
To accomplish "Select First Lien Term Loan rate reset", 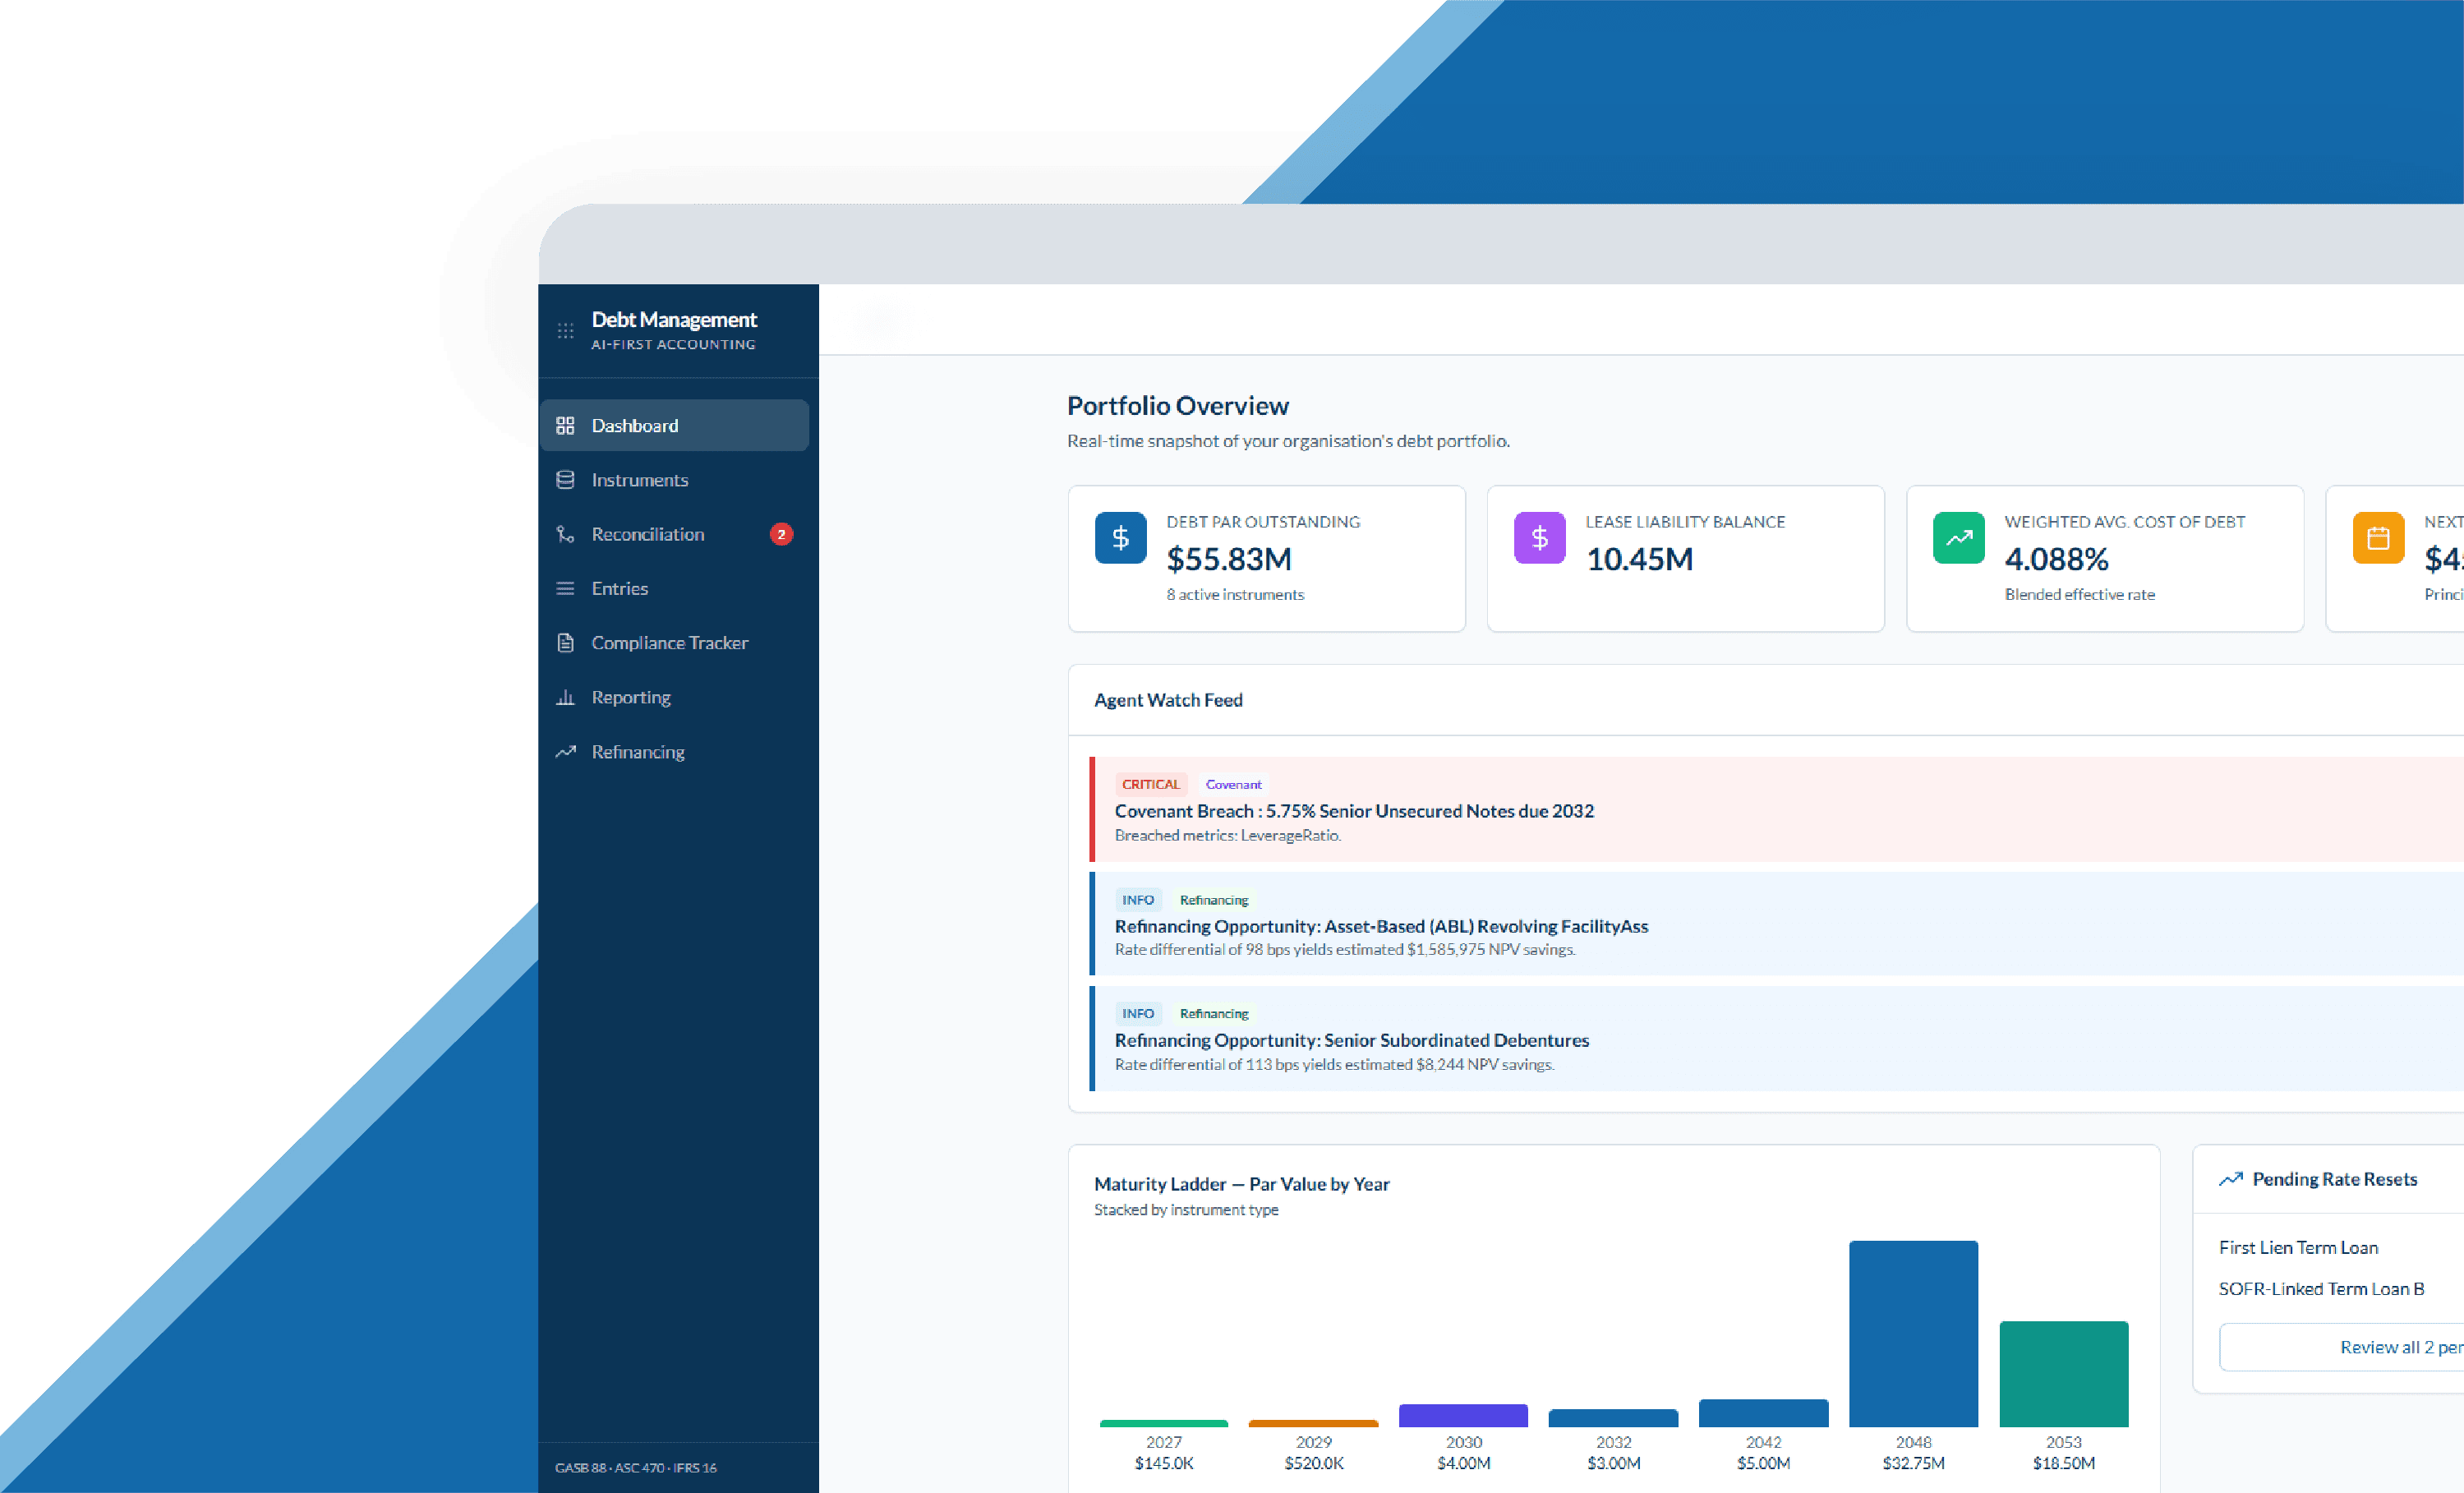I will (2298, 1247).
